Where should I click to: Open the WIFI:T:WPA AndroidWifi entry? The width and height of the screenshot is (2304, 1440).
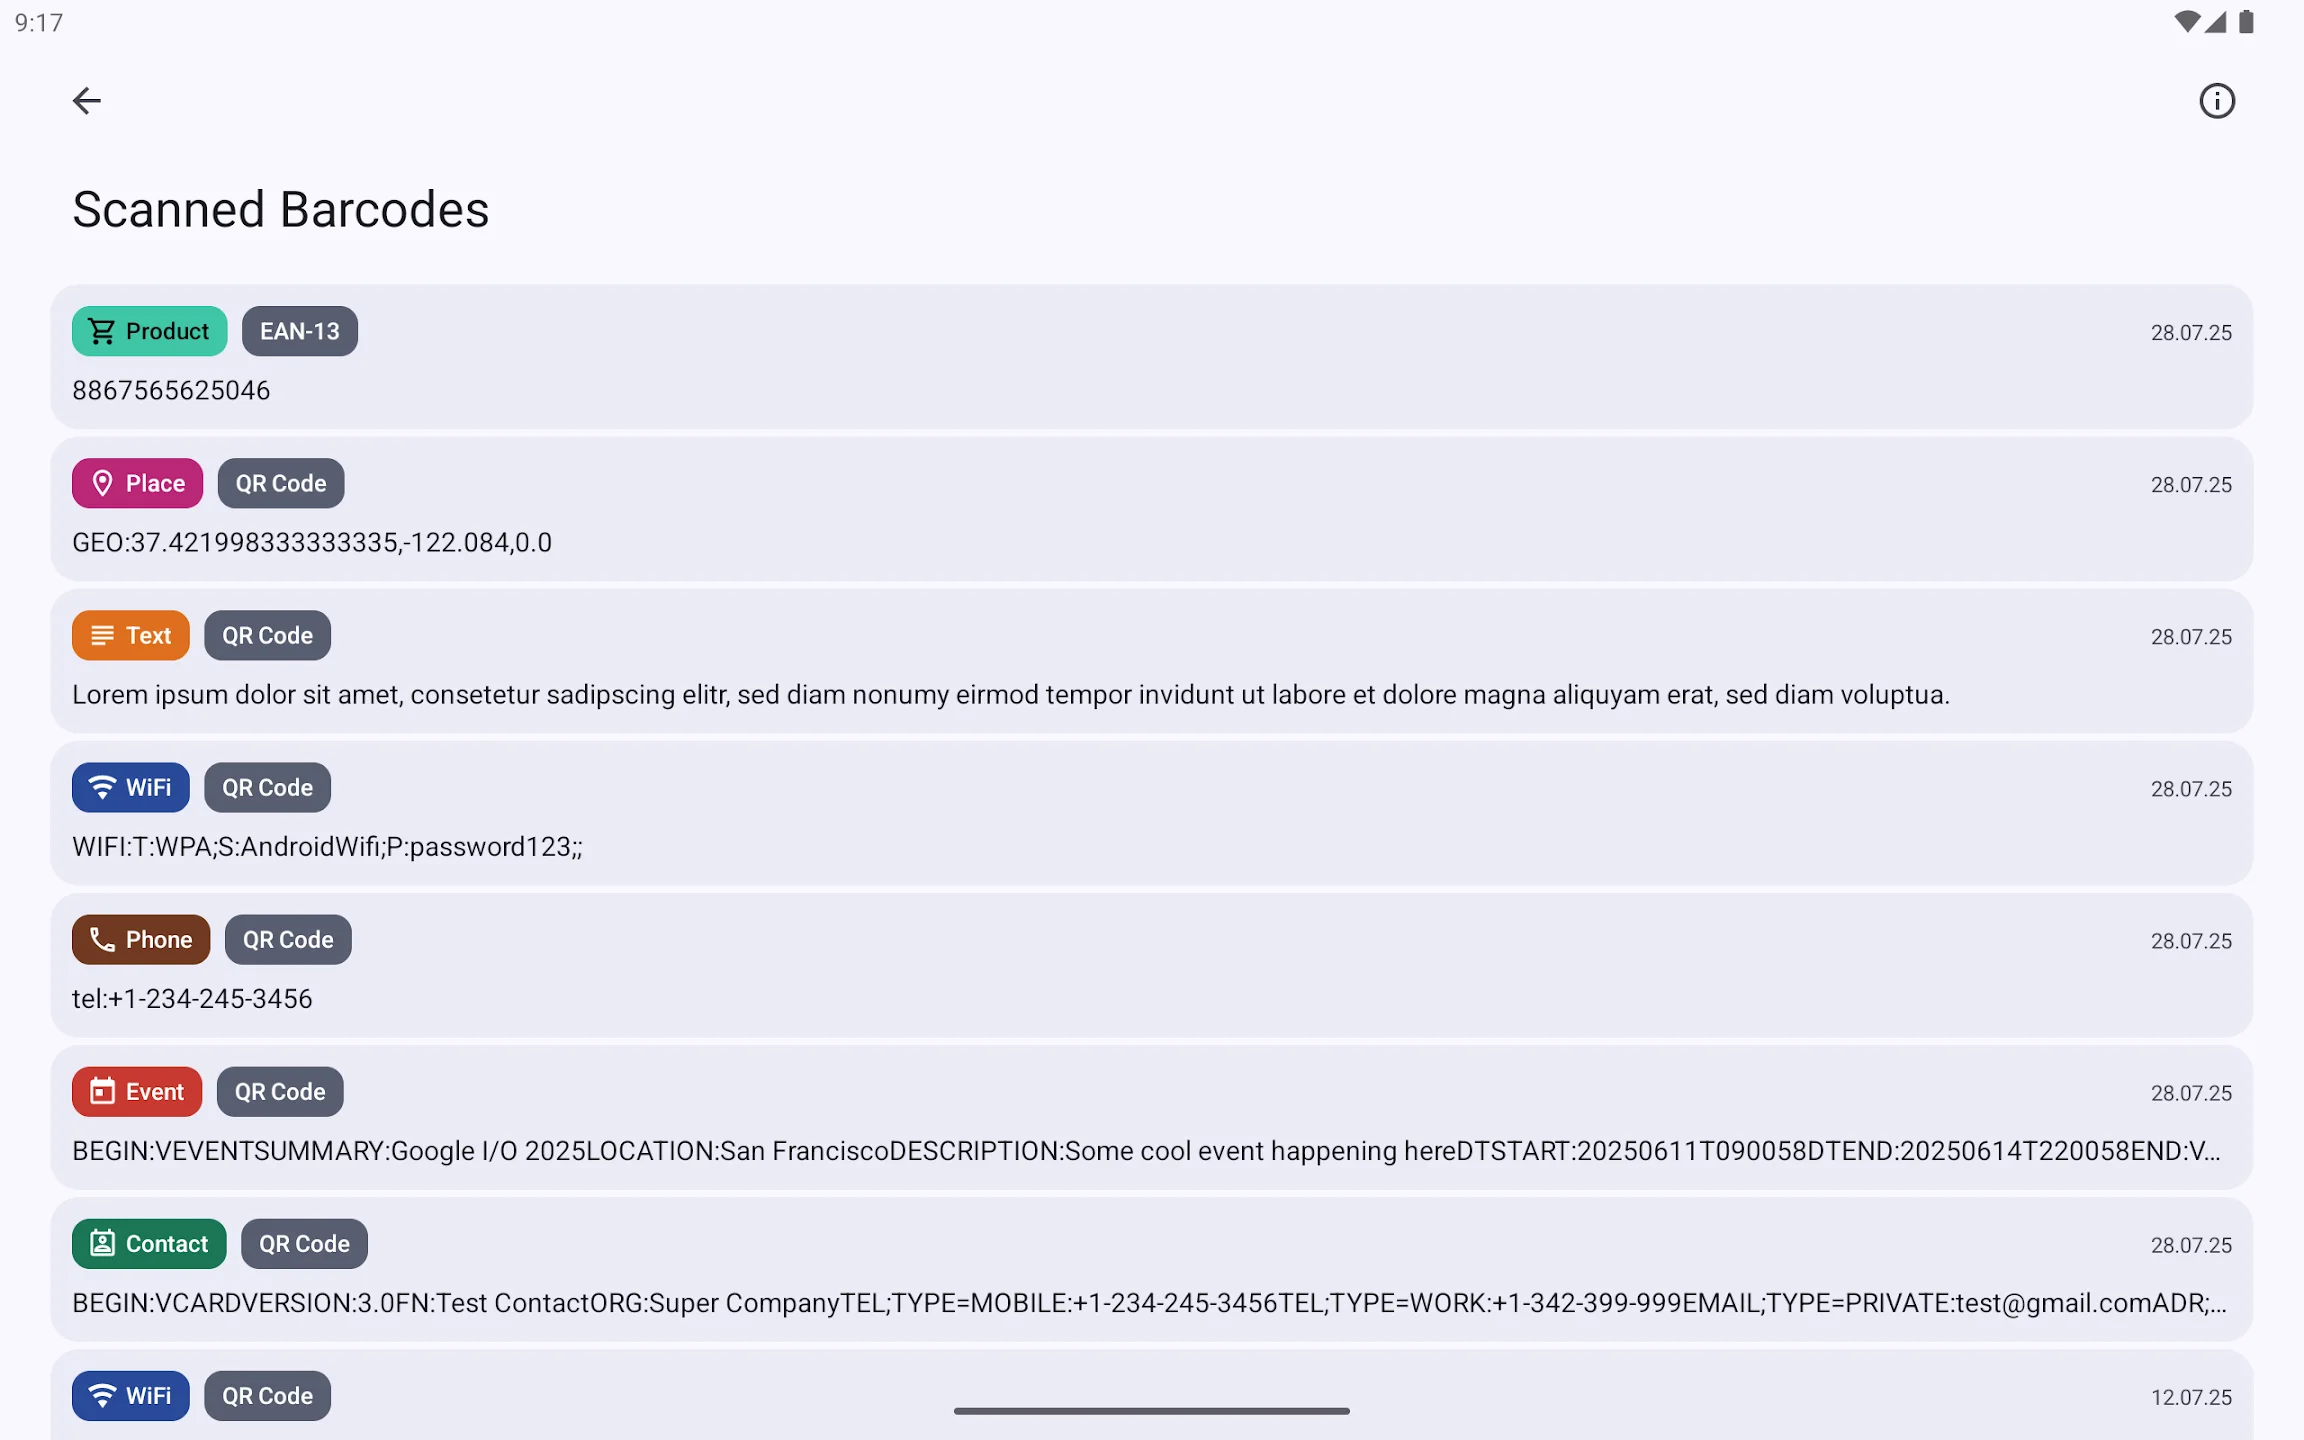[1152, 813]
